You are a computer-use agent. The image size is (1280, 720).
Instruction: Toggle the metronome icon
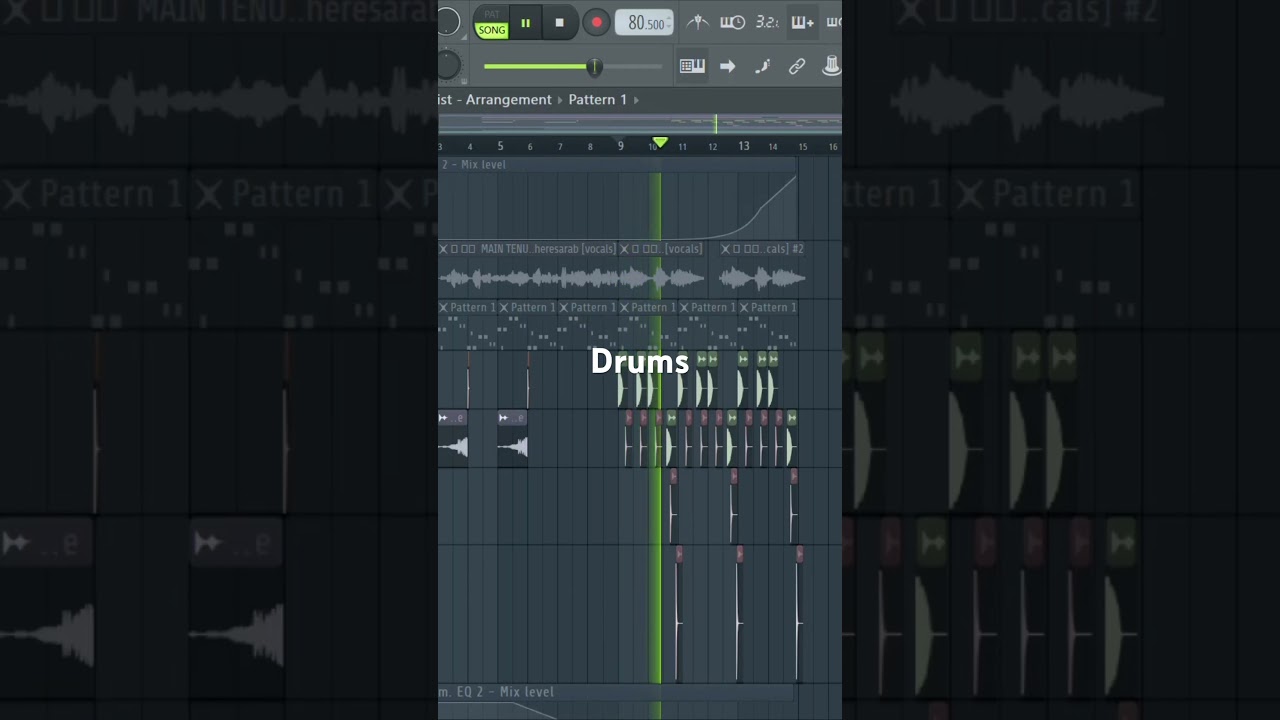698,22
